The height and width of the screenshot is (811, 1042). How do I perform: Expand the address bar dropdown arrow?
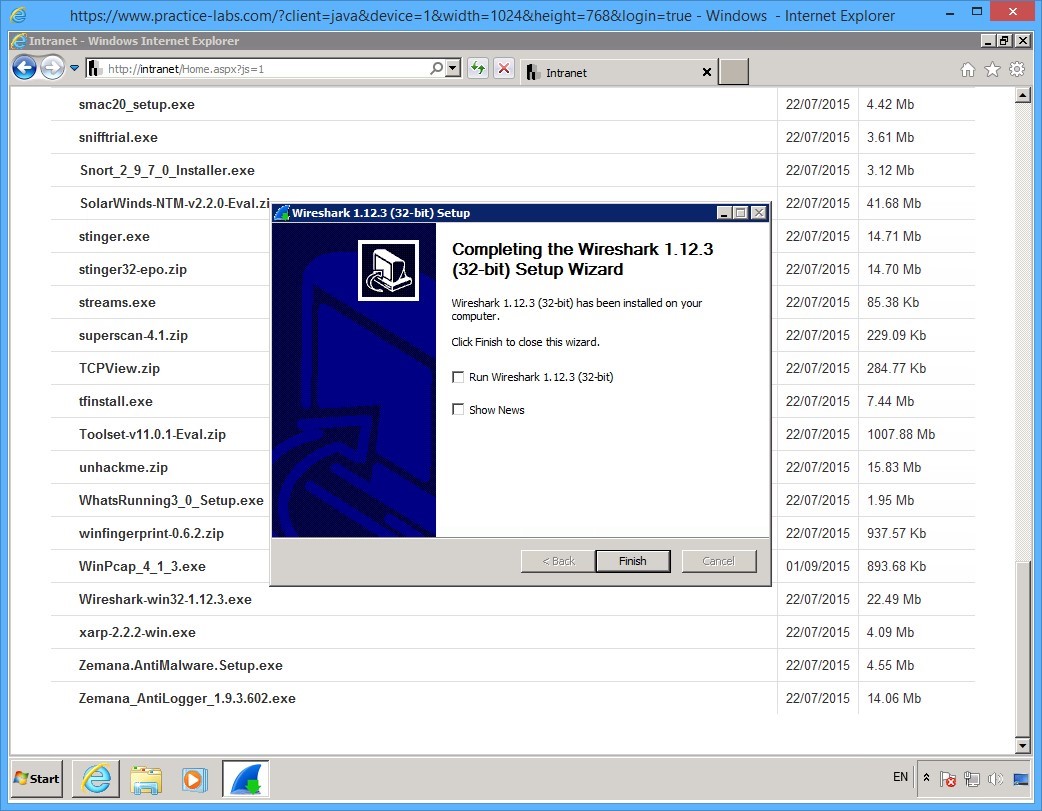click(74, 68)
